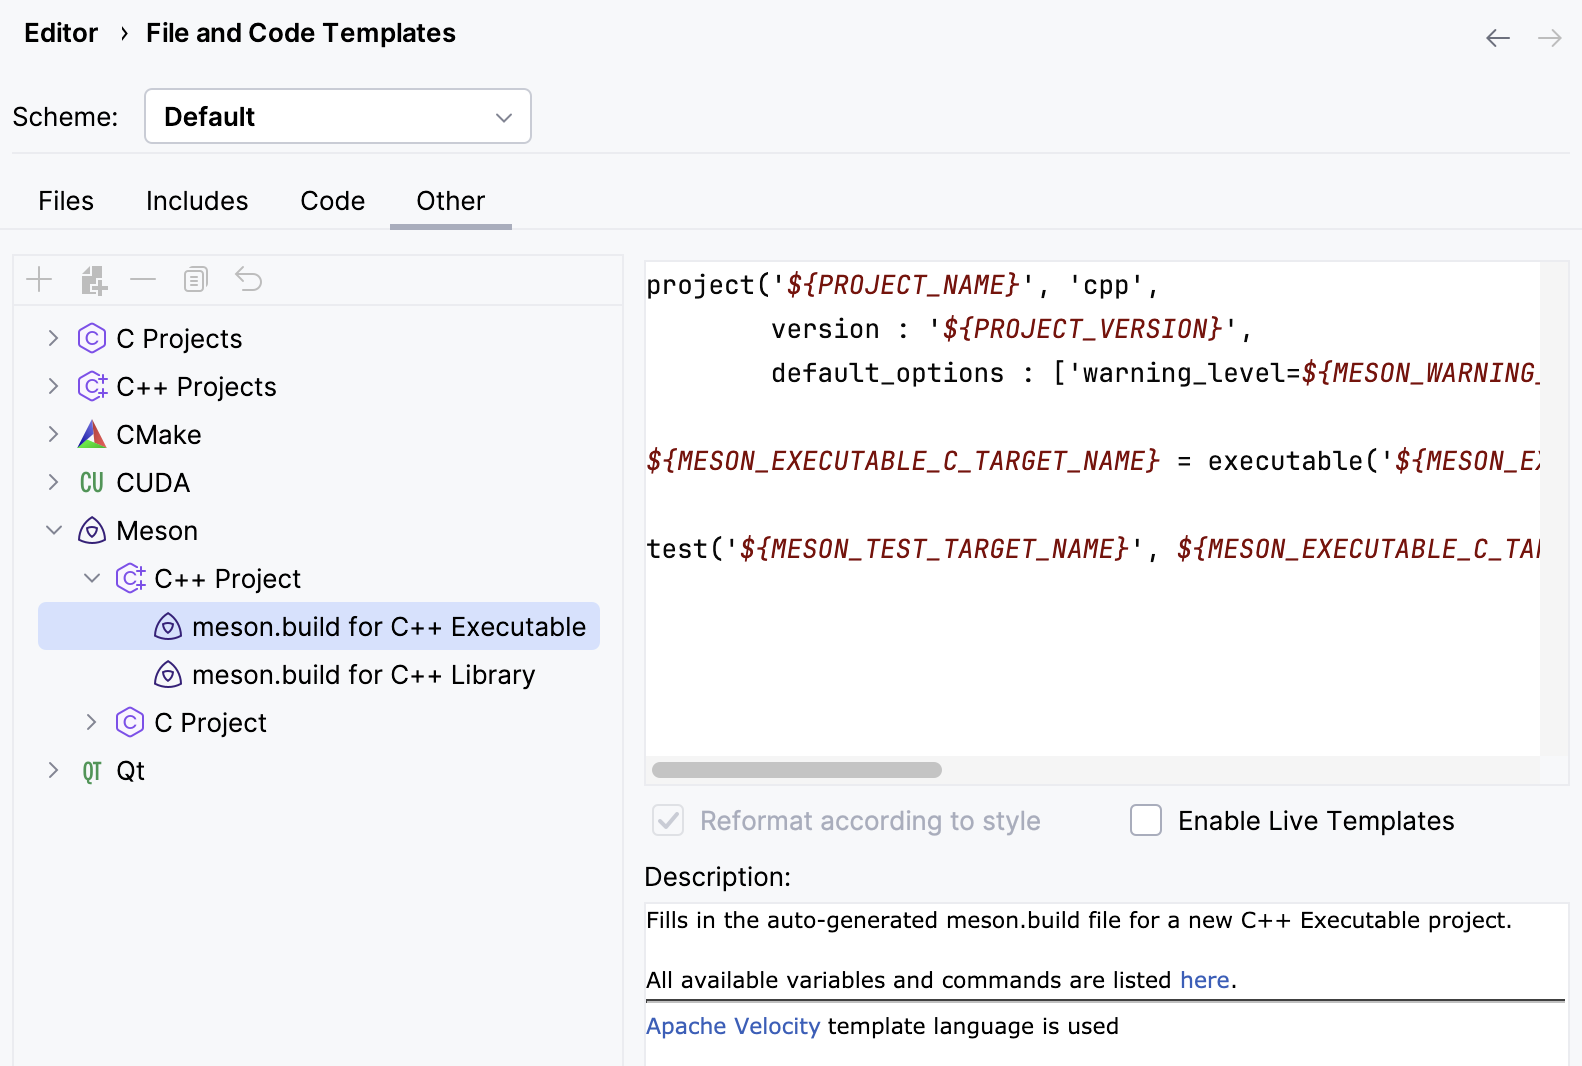
Task: Expand the Qt tree node
Action: click(54, 771)
